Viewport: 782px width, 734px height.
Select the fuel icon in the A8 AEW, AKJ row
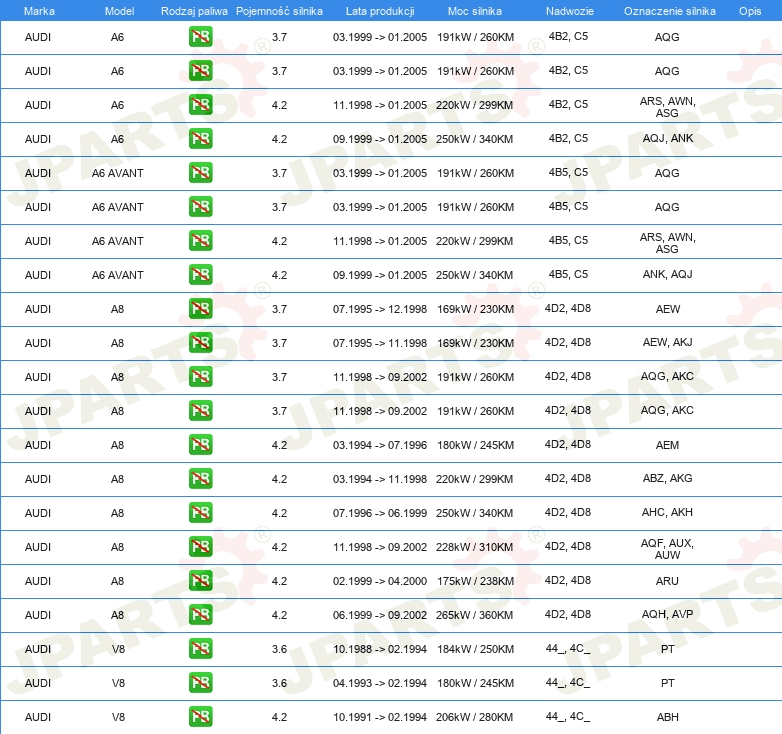point(200,343)
